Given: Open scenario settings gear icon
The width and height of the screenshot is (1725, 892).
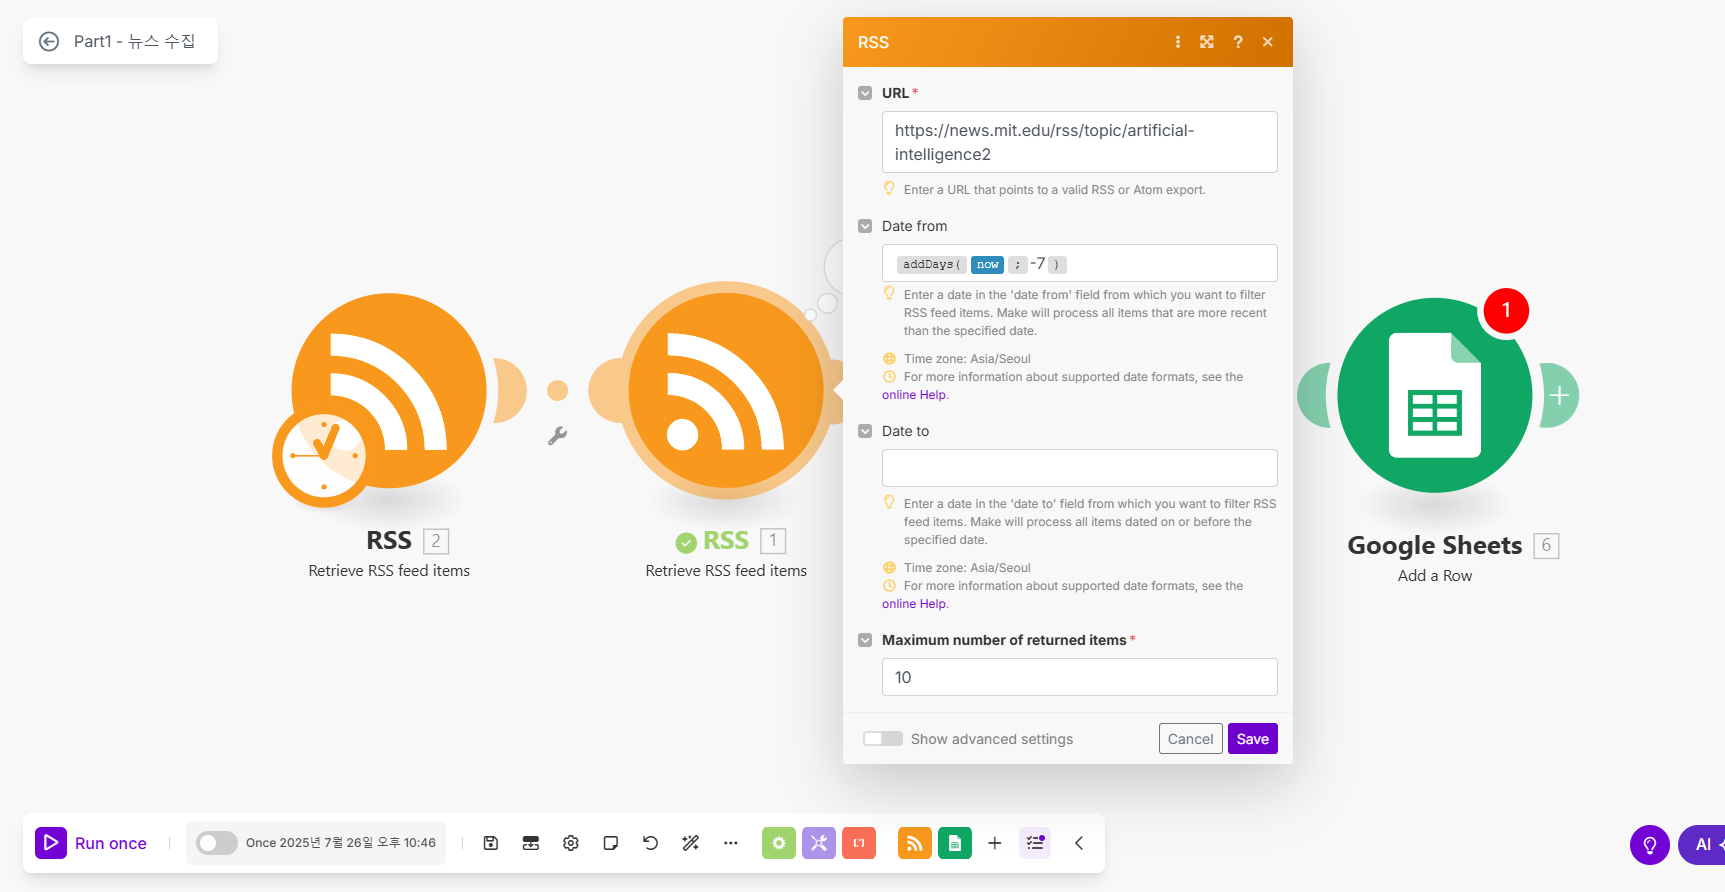Looking at the screenshot, I should click(571, 843).
